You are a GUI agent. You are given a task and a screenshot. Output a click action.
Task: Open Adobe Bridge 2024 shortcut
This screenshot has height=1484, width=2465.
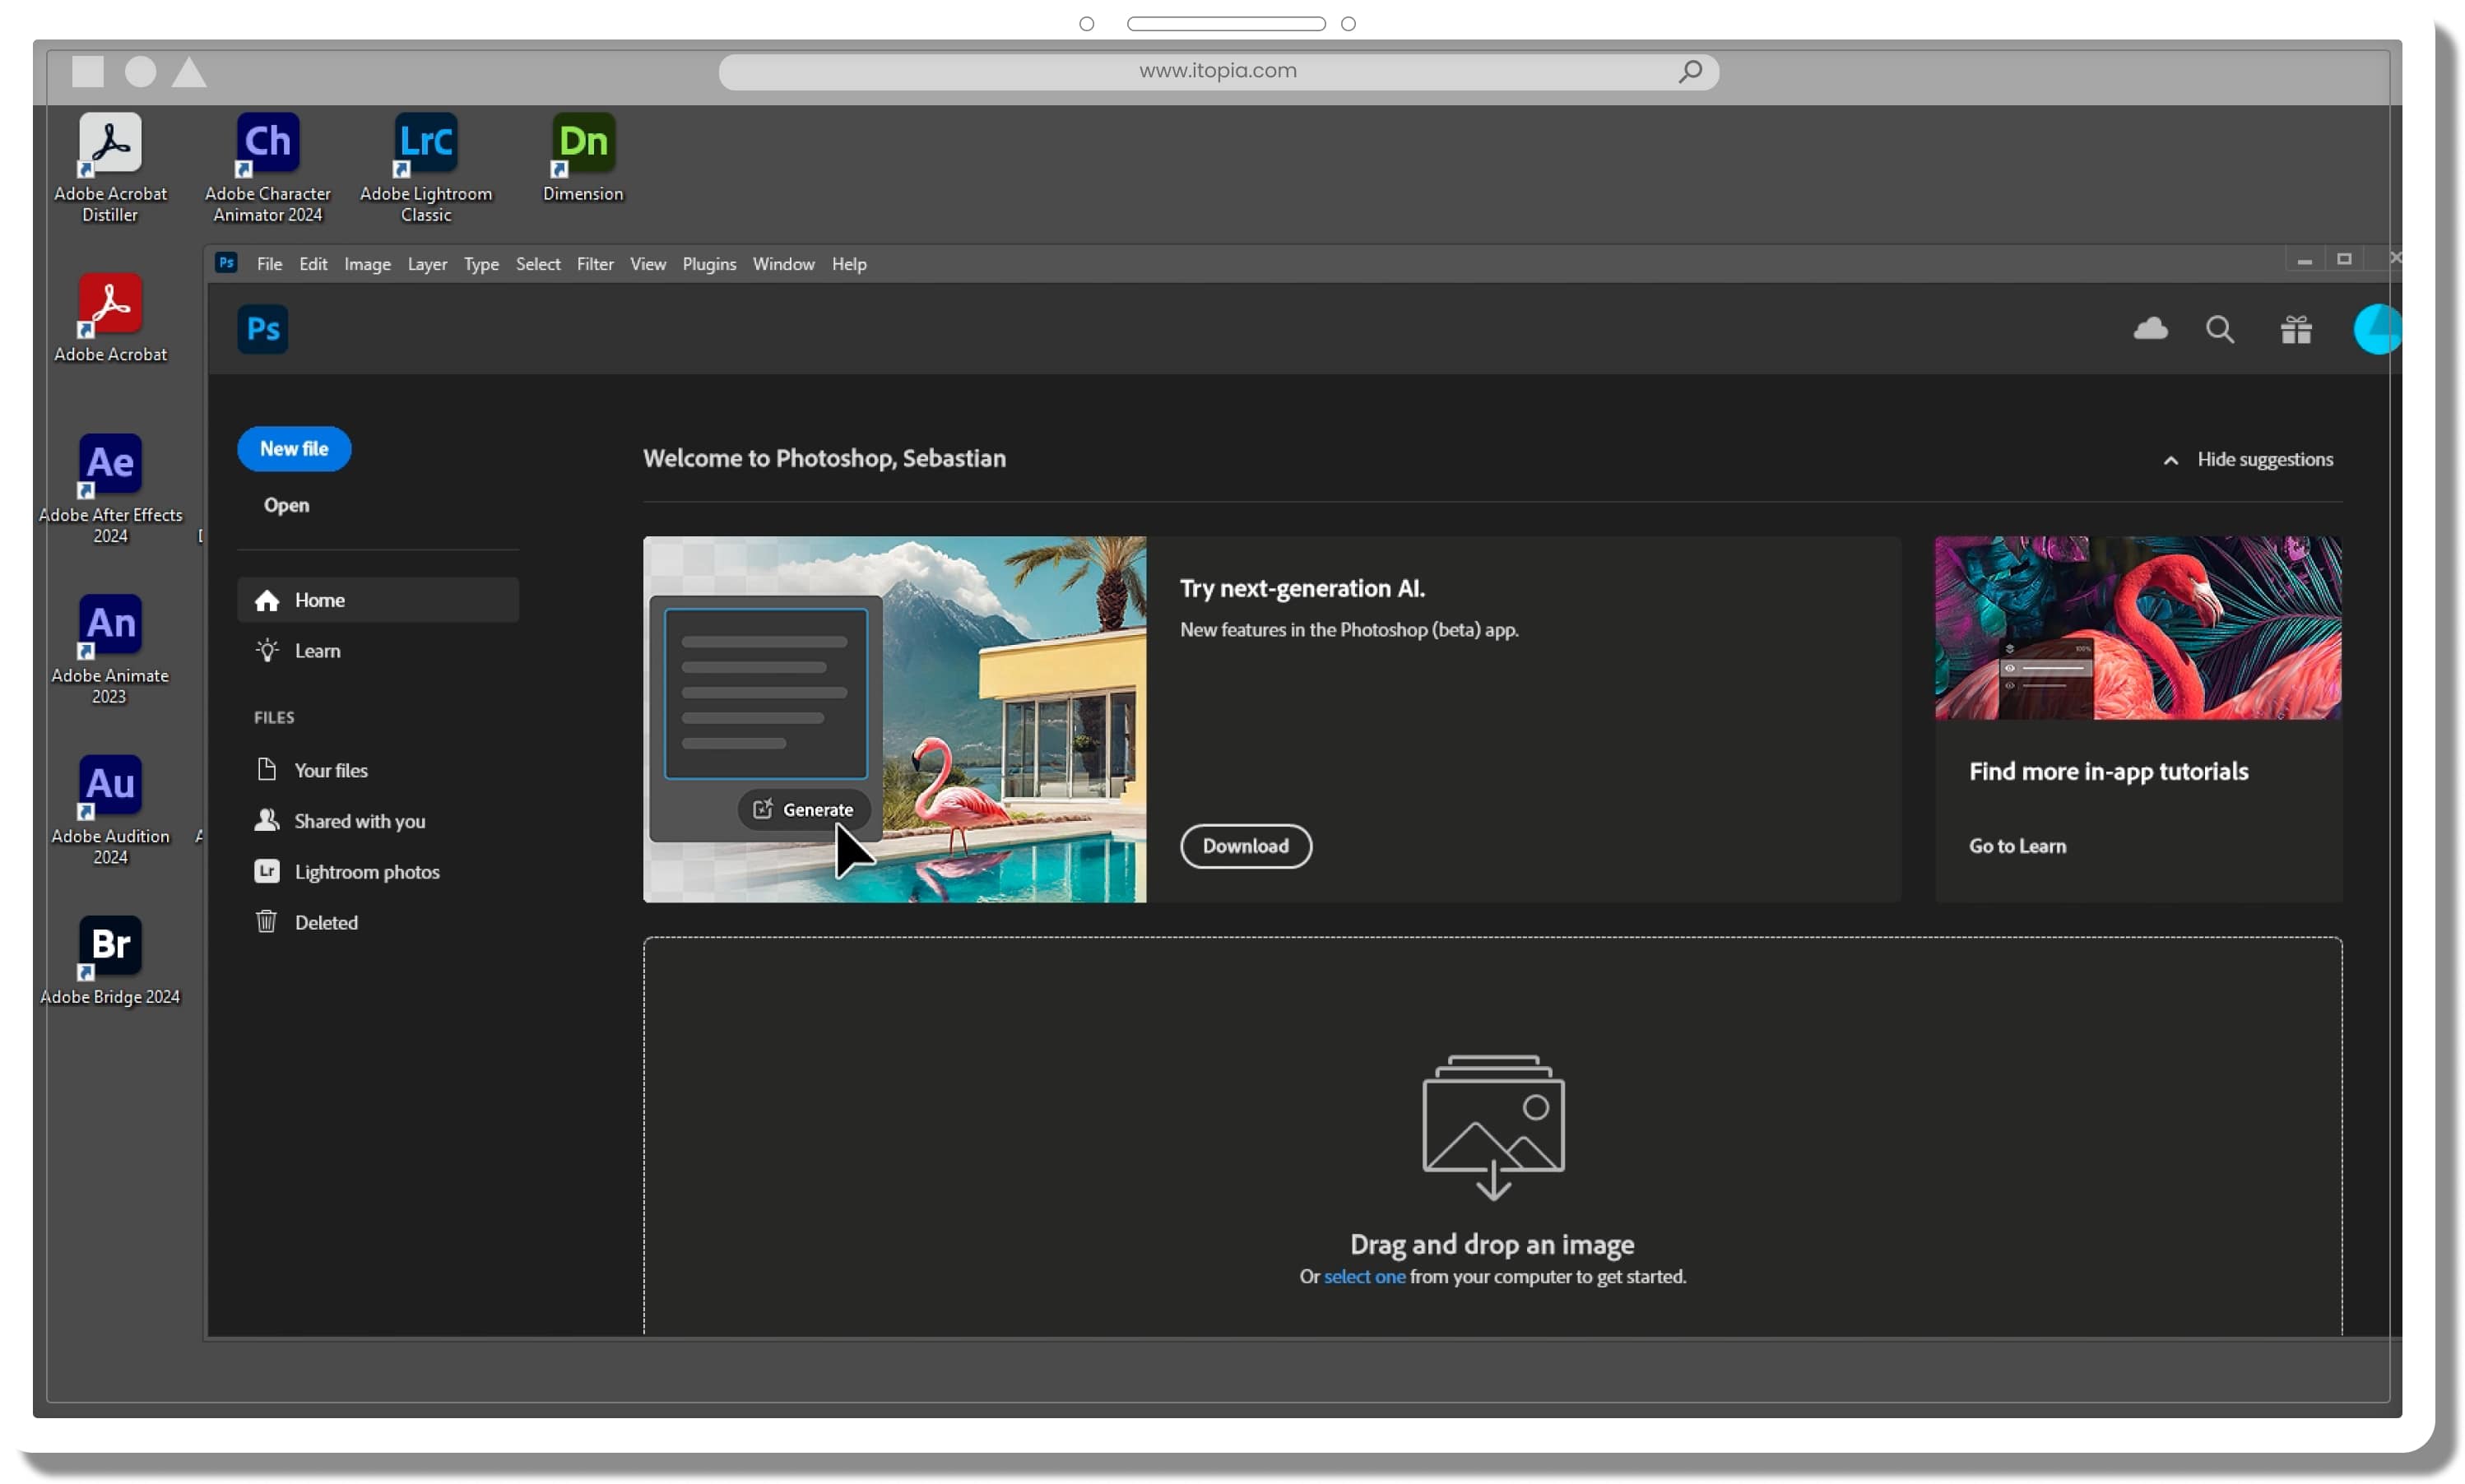pos(110,960)
